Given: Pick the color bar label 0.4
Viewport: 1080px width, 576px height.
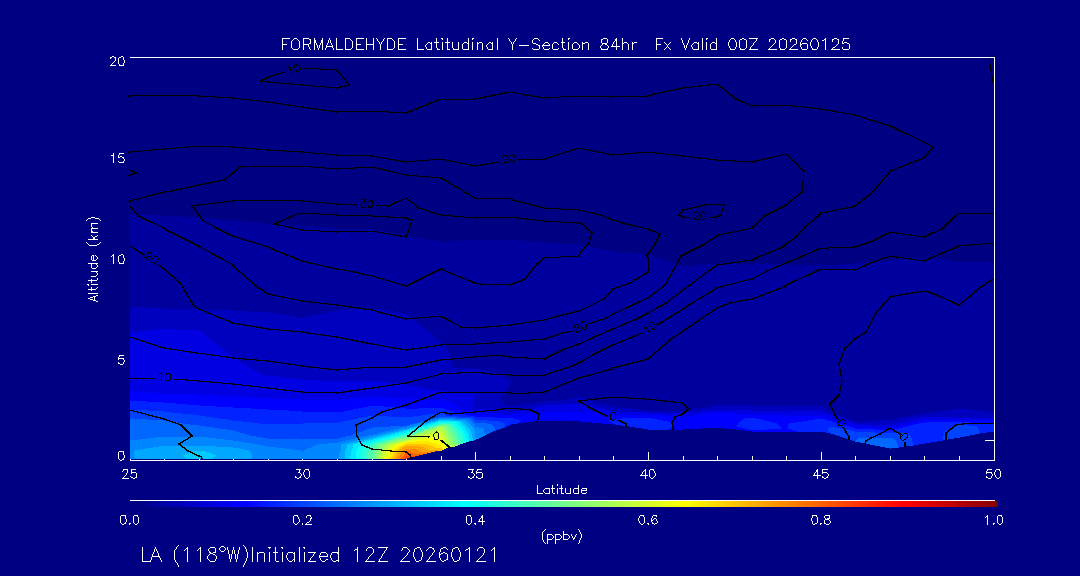Looking at the screenshot, I should click(x=475, y=521).
